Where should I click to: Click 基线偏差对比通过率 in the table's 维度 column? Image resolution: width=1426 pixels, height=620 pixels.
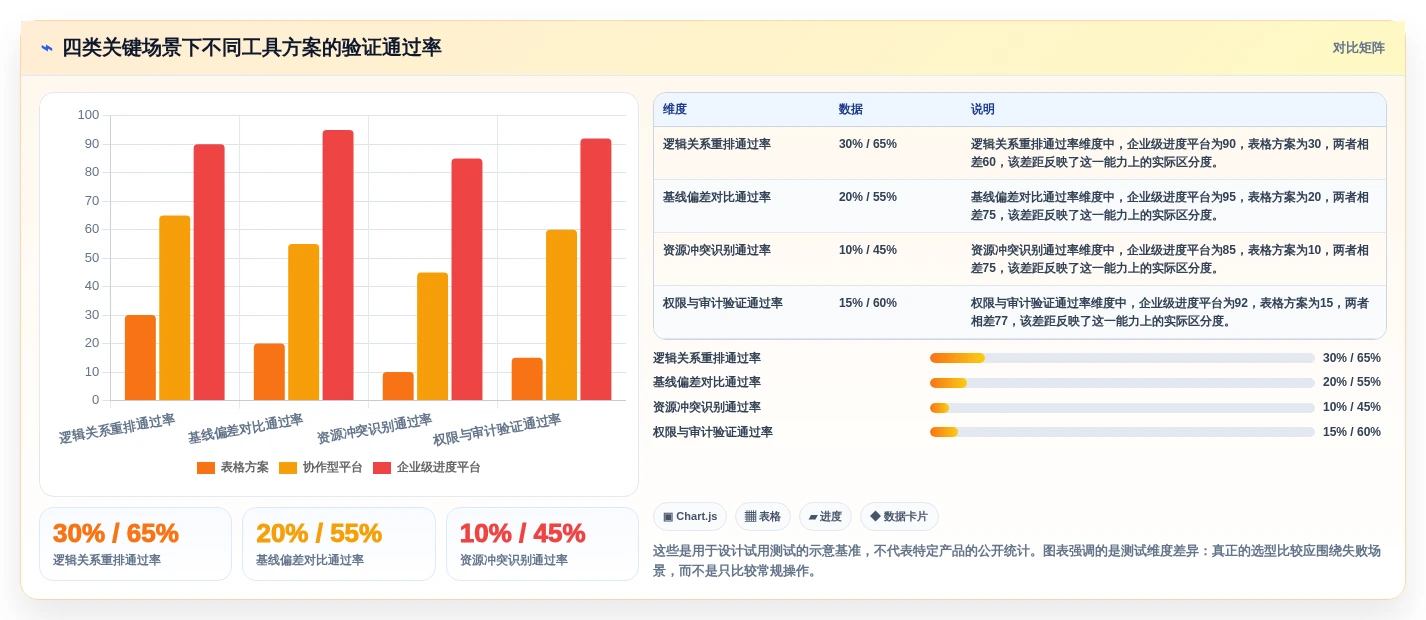(x=717, y=197)
